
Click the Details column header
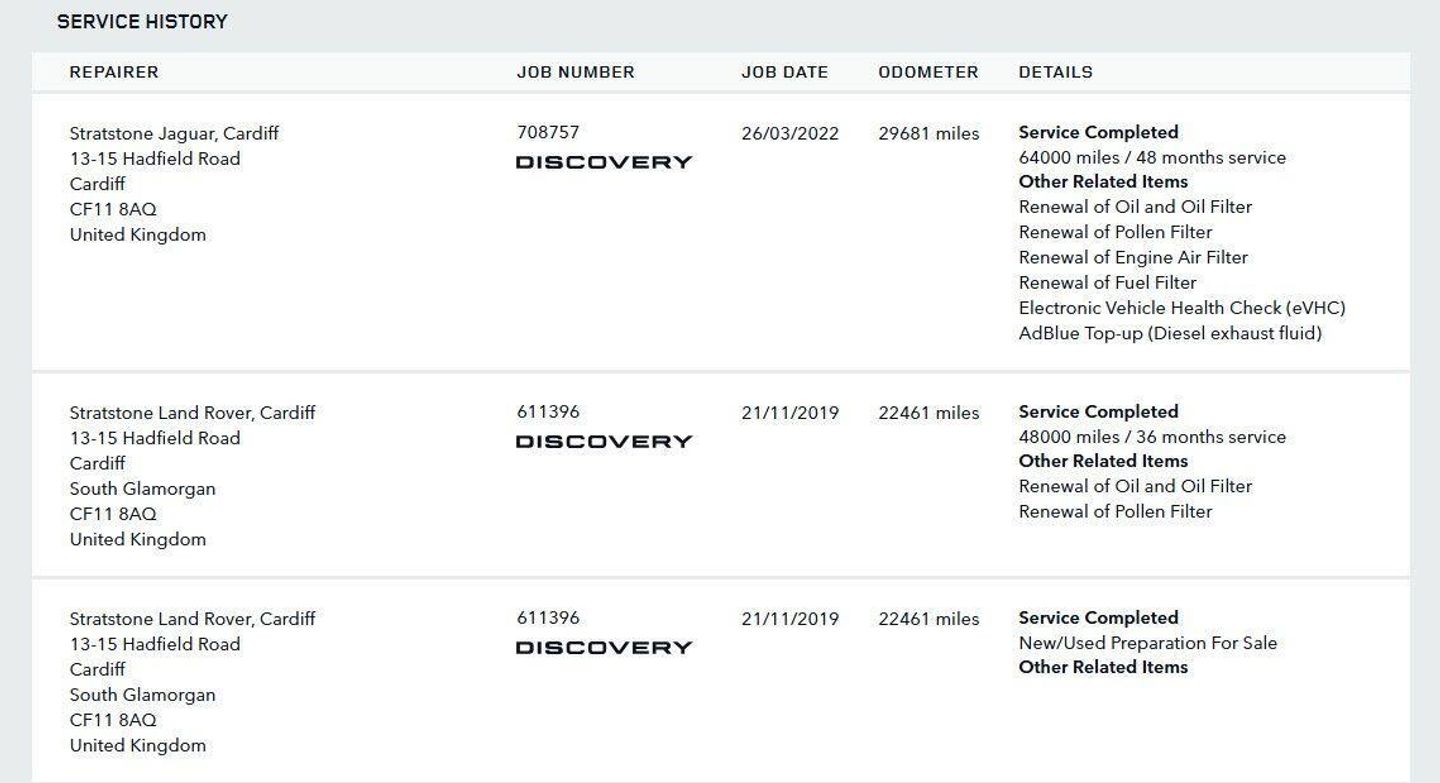pyautogui.click(x=1055, y=72)
